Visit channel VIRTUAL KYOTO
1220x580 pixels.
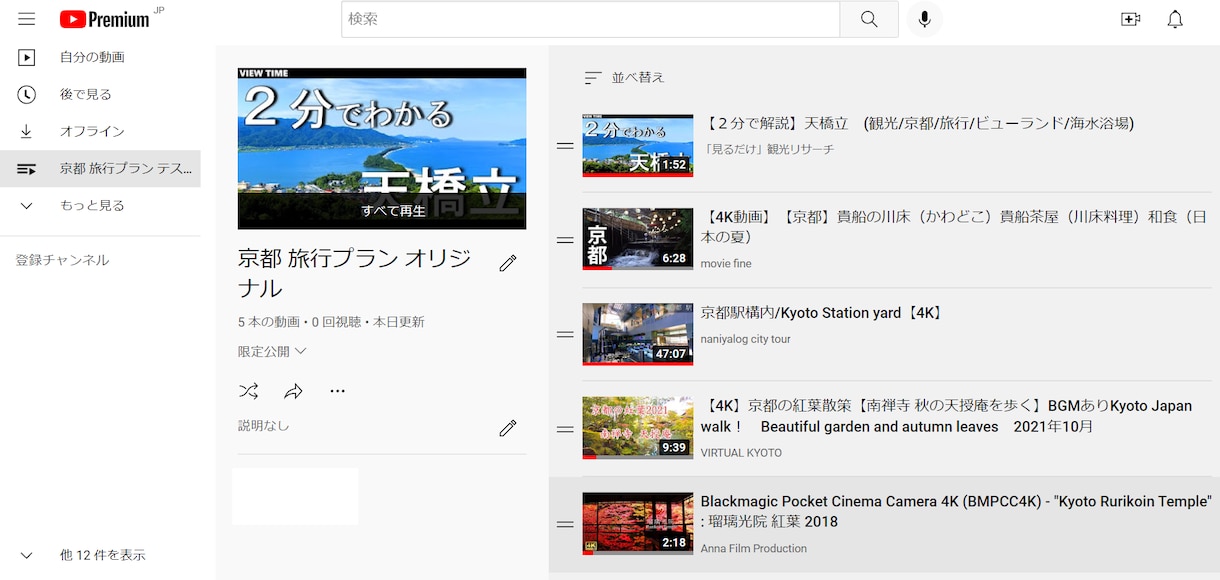(741, 452)
